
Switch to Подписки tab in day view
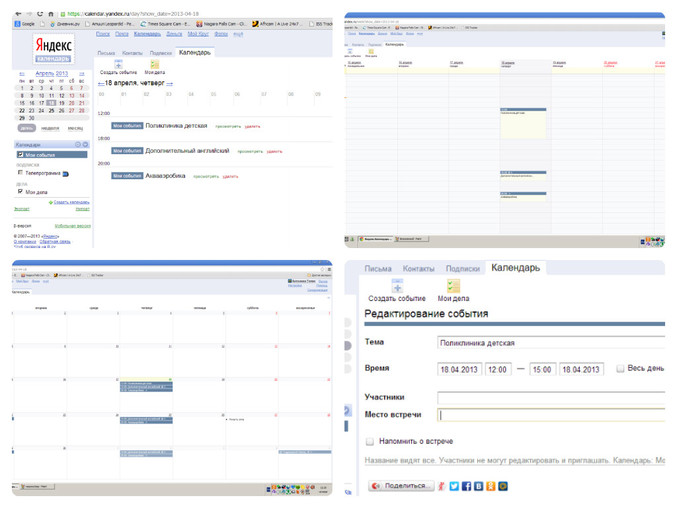click(x=161, y=53)
